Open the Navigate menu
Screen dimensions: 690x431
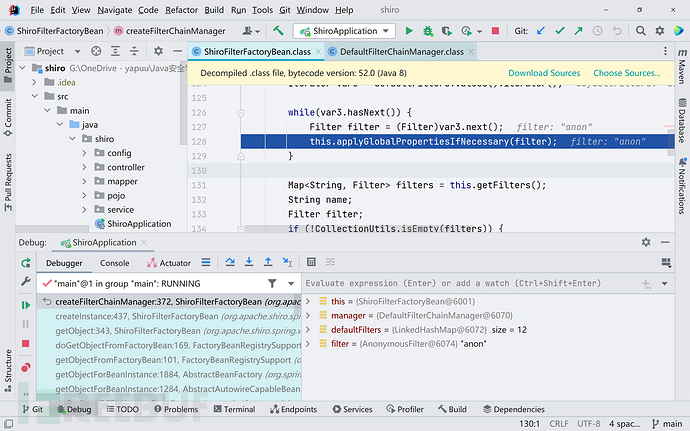point(114,10)
